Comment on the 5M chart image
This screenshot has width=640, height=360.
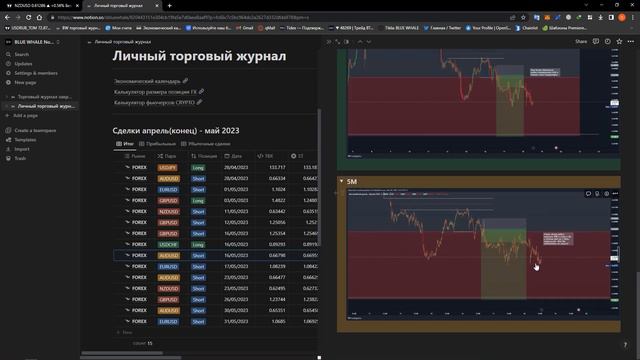[588, 193]
